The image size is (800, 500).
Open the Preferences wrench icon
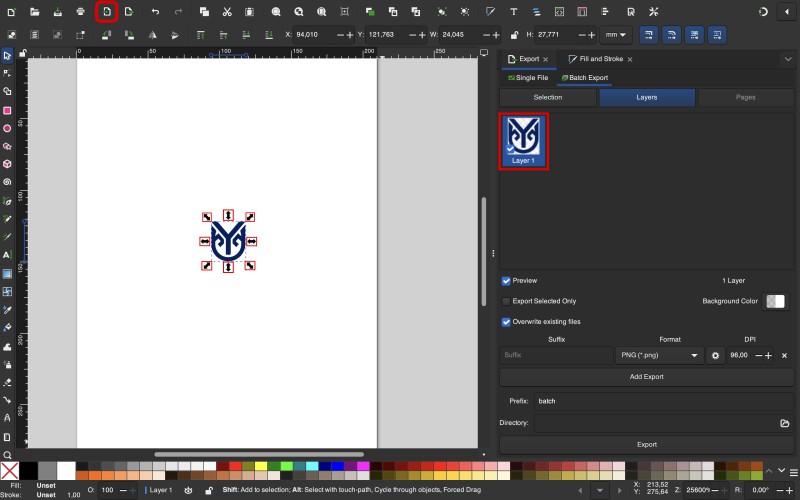(654, 12)
